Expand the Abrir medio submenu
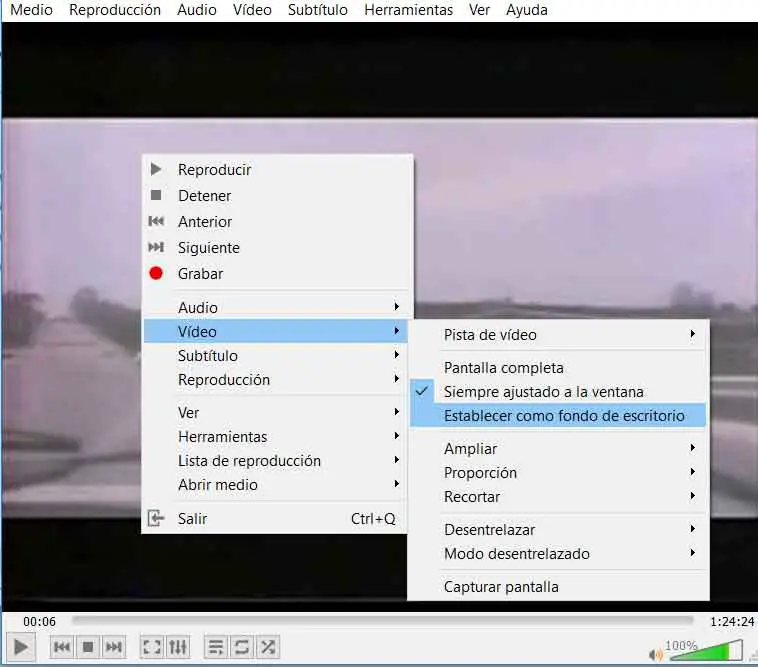The width and height of the screenshot is (758, 667). click(x=276, y=484)
